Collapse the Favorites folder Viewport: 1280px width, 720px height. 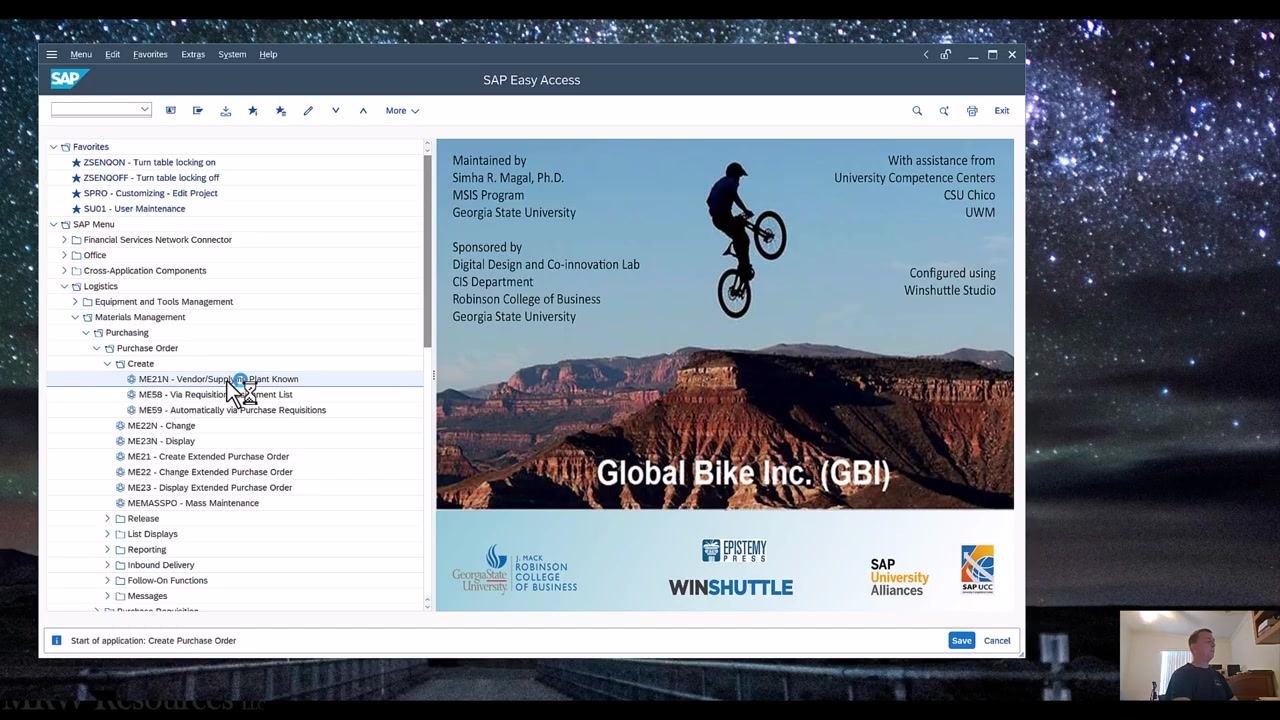[x=54, y=147]
